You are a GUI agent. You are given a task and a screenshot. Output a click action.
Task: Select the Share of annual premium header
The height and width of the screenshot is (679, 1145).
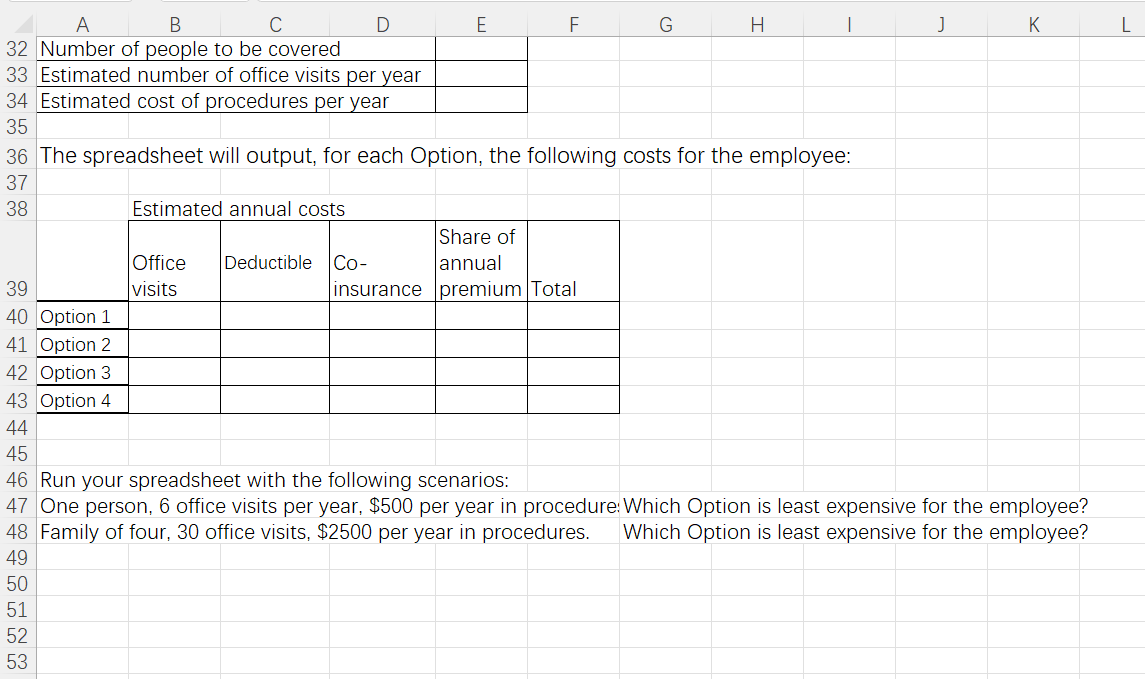[x=480, y=262]
